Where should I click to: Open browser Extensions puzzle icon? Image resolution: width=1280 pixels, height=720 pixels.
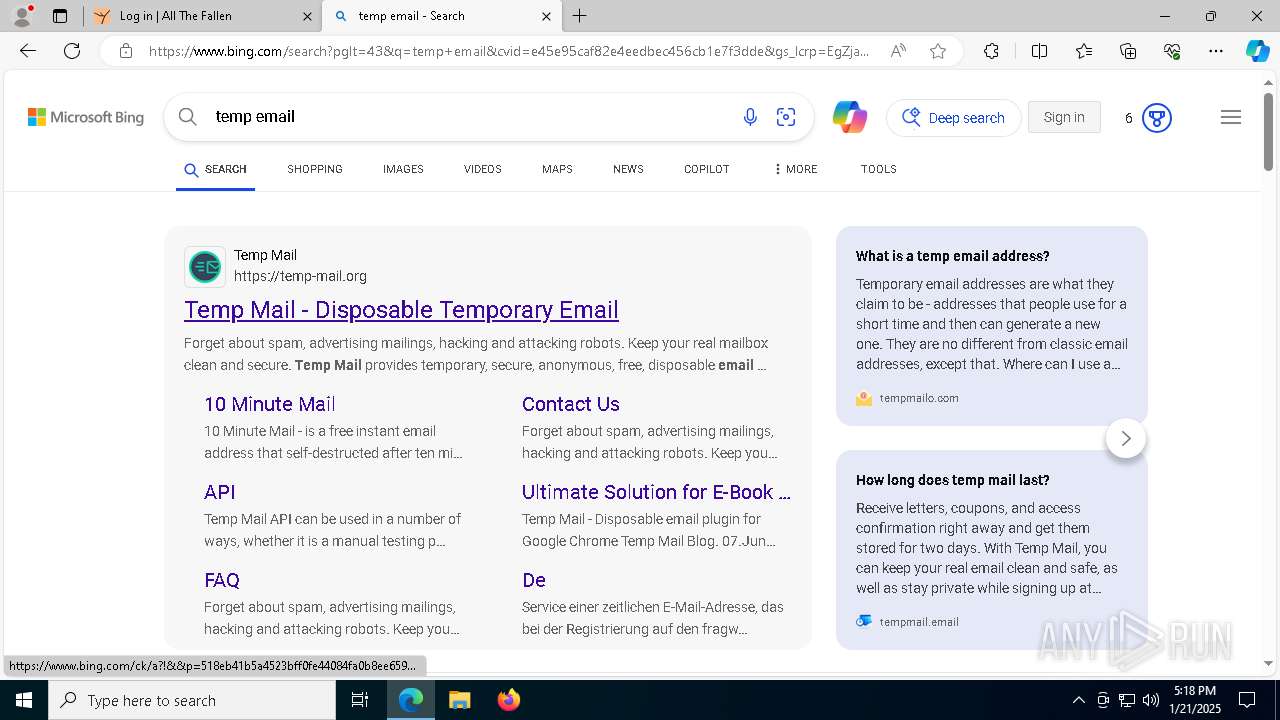click(991, 51)
